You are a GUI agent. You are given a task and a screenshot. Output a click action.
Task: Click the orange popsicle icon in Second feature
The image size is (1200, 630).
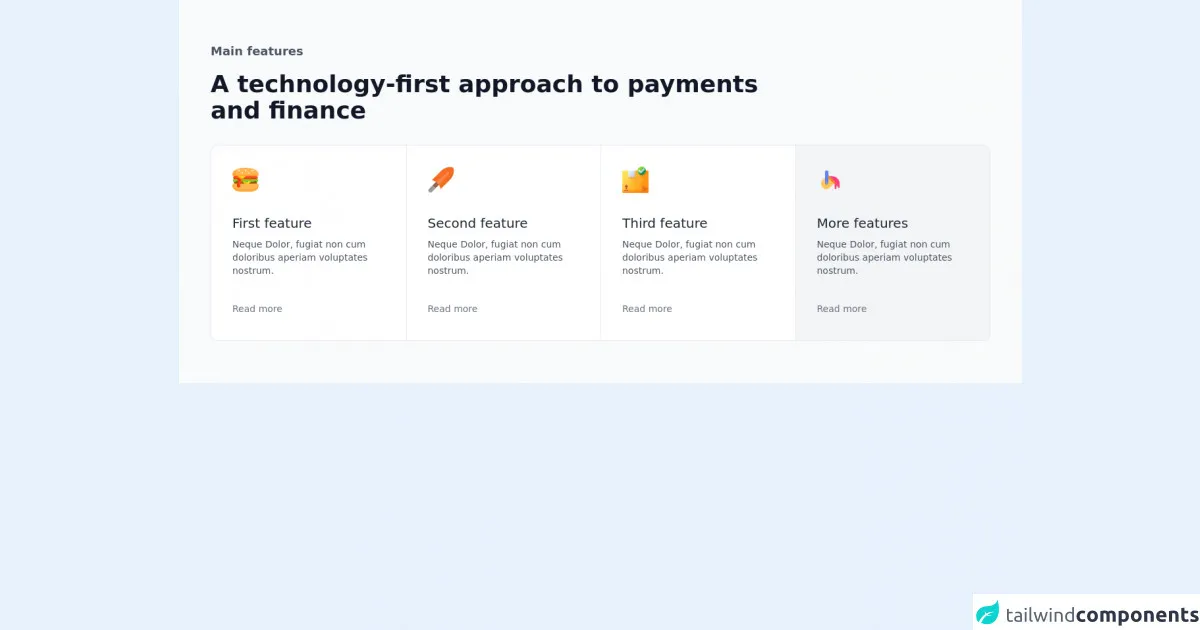coord(441,180)
